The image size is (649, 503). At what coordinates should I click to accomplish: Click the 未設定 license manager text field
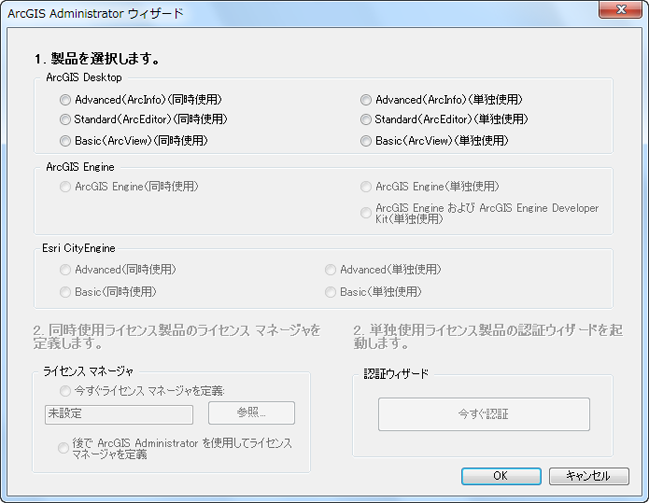pyautogui.click(x=119, y=414)
